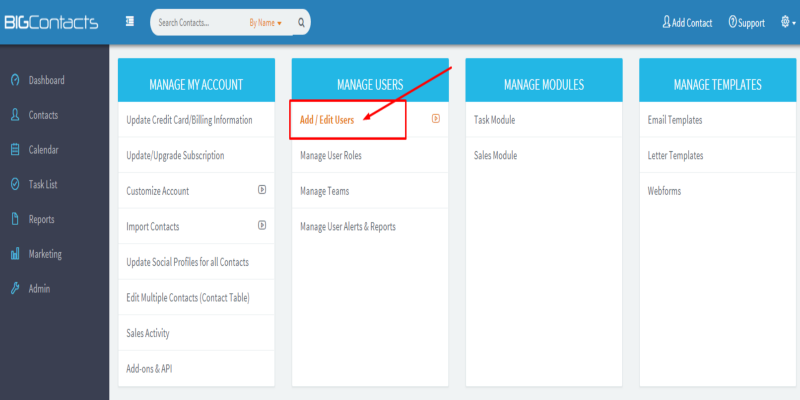Click the Add Contact person icon
This screenshot has height=400, width=800.
(x=666, y=22)
